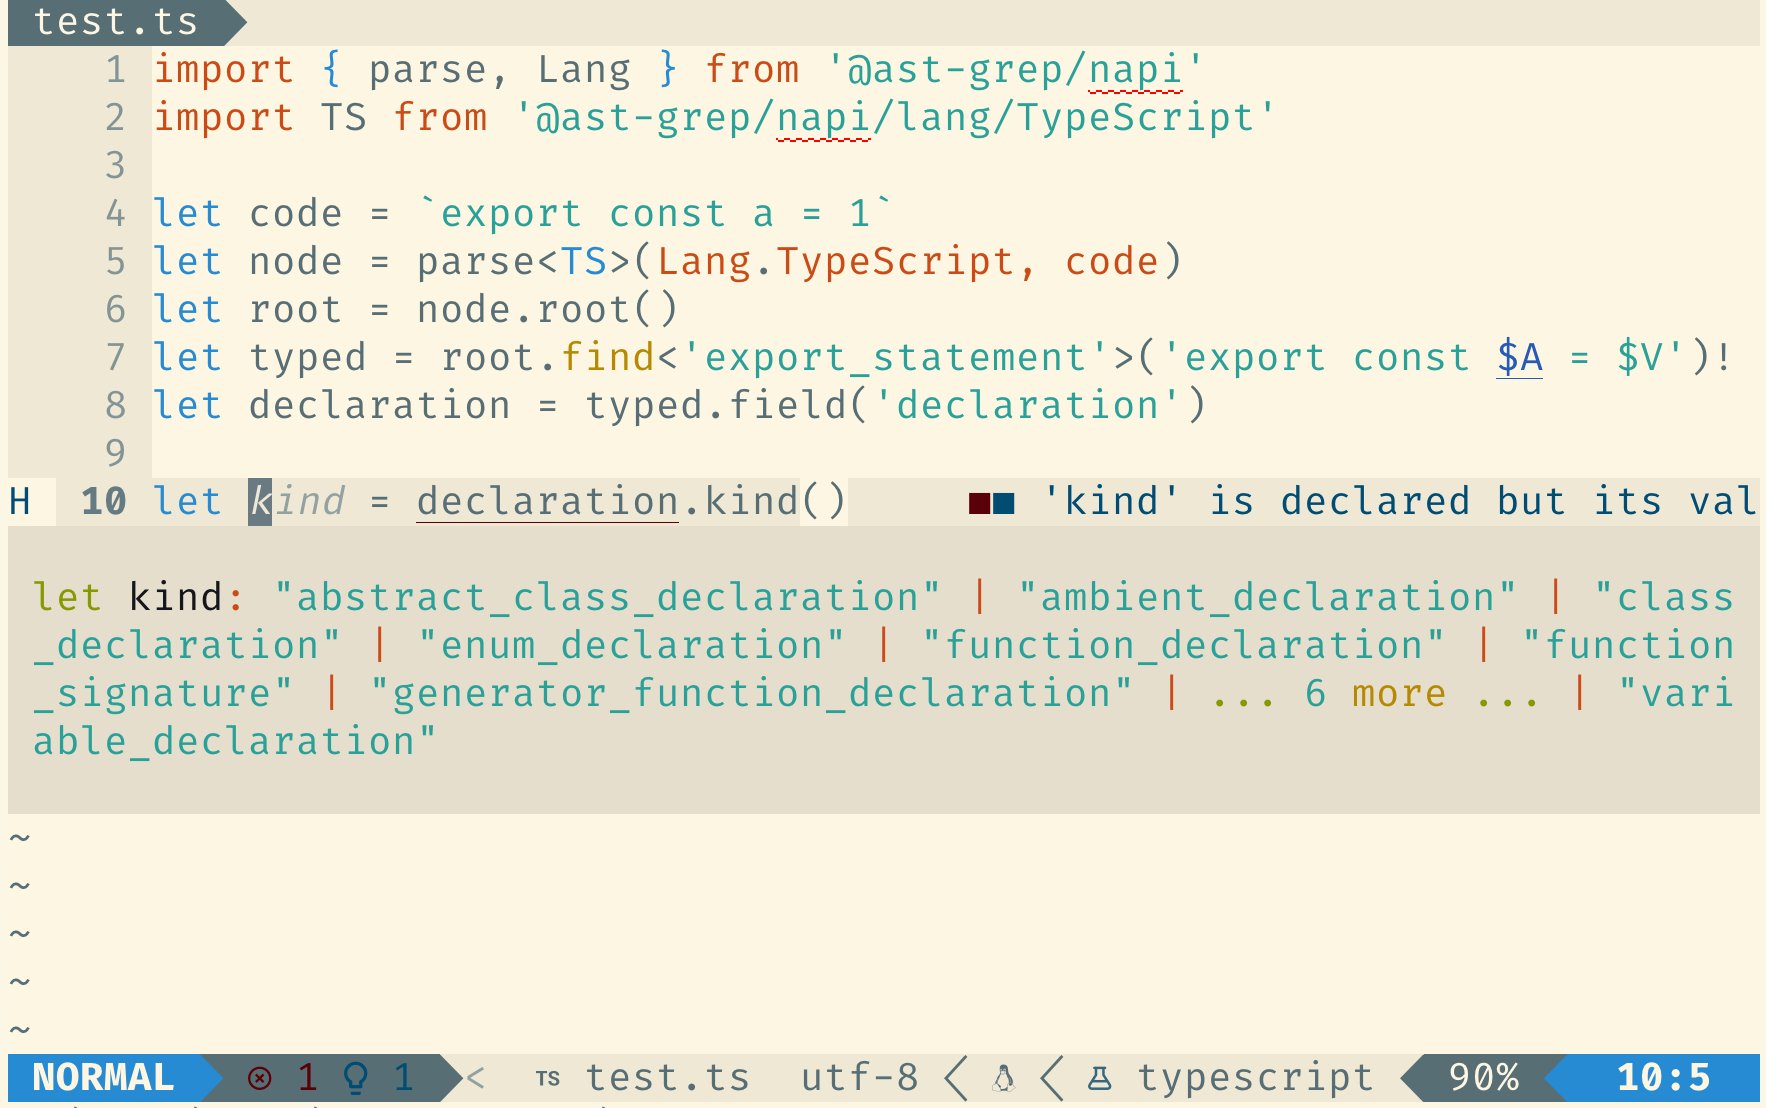1766x1108 pixels.
Task: Click the lightbulb hint icon in statusline
Action: pos(355,1077)
